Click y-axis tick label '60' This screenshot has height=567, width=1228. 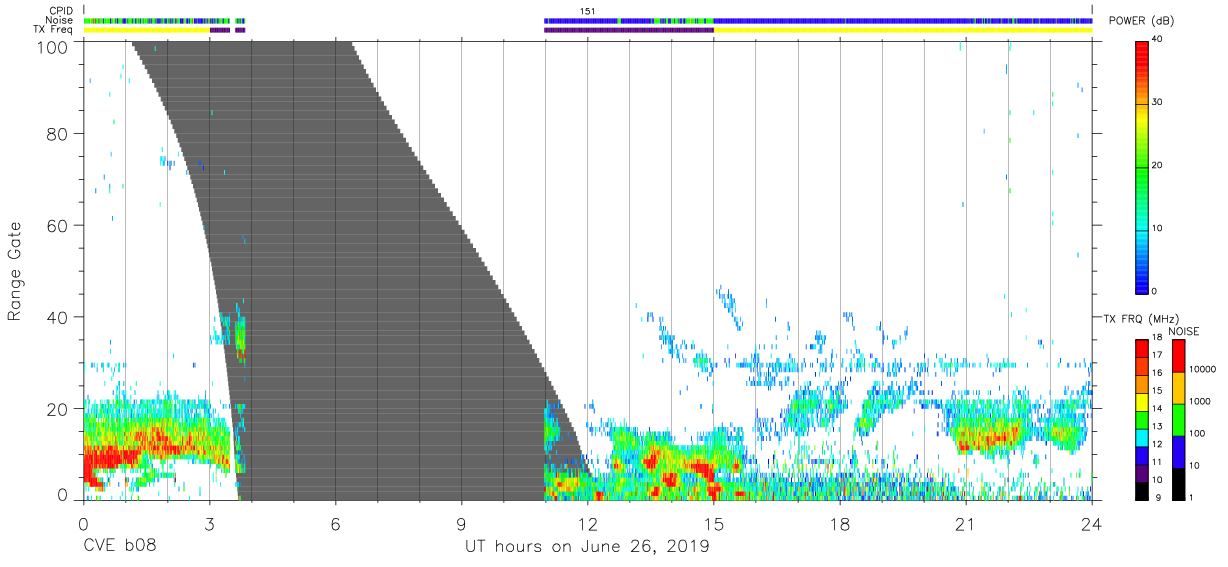[58, 225]
